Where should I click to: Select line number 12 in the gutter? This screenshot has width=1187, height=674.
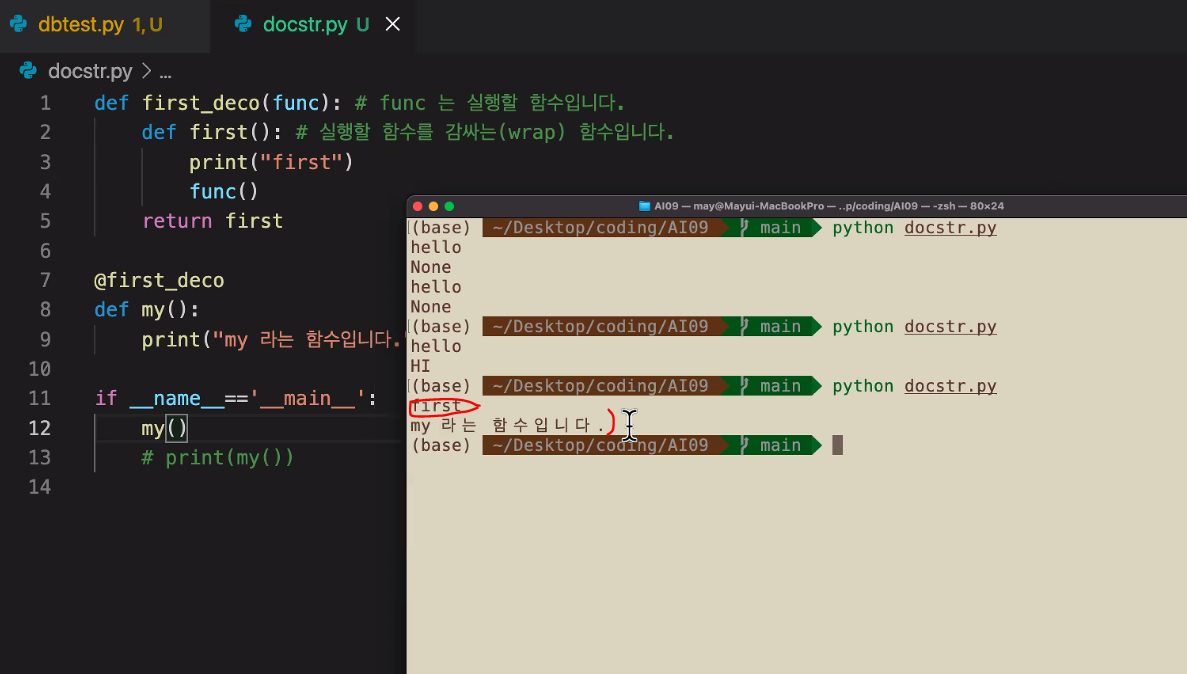[x=39, y=428]
